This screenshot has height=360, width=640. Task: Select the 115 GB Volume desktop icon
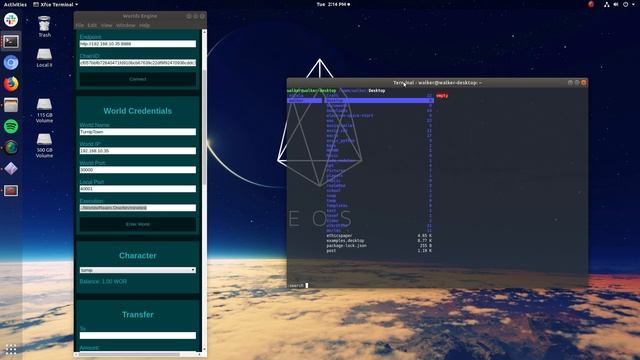point(44,110)
